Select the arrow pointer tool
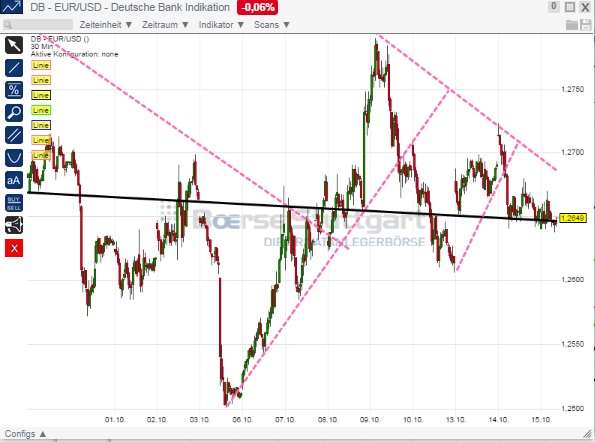Viewport: 595px width, 442px height. tap(14, 45)
